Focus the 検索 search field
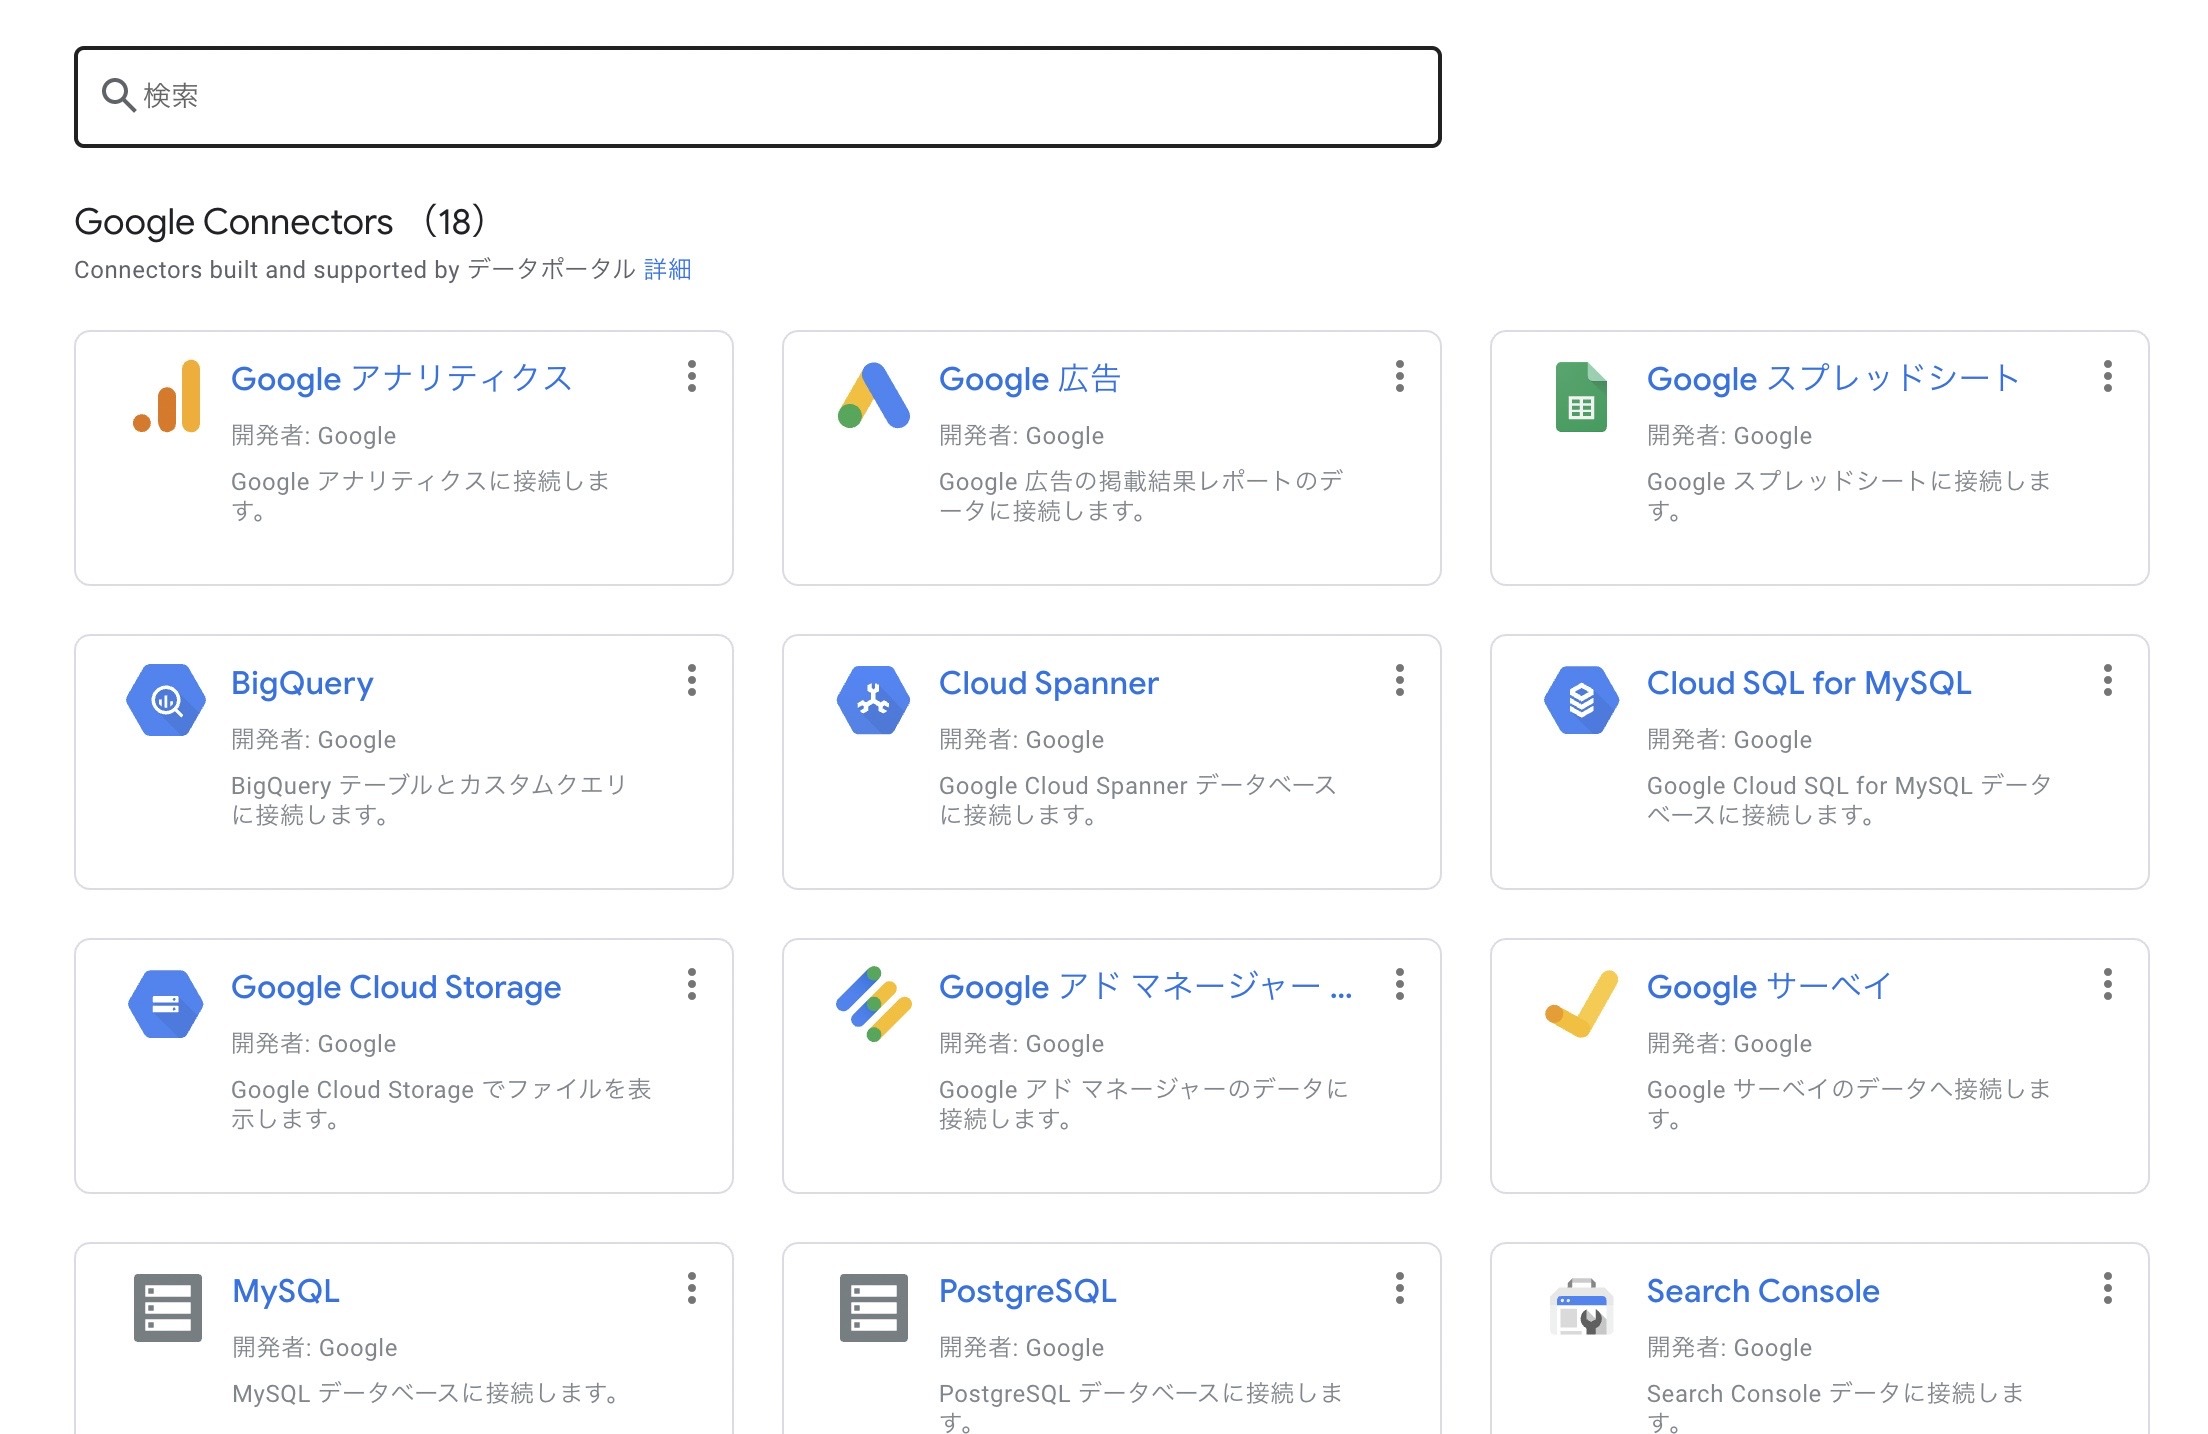Screen dimensions: 2208x1434 (757, 97)
